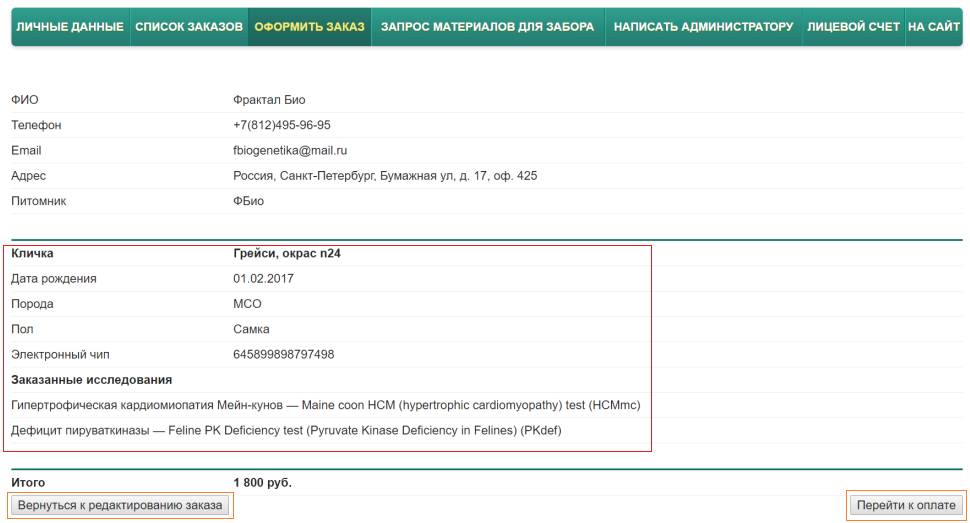Viewport: 970px width, 523px height.
Task: Open the Личные данные tab
Action: click(70, 27)
